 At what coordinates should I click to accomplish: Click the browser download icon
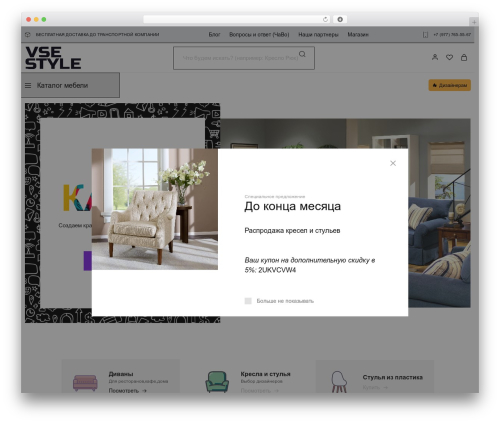pos(340,19)
